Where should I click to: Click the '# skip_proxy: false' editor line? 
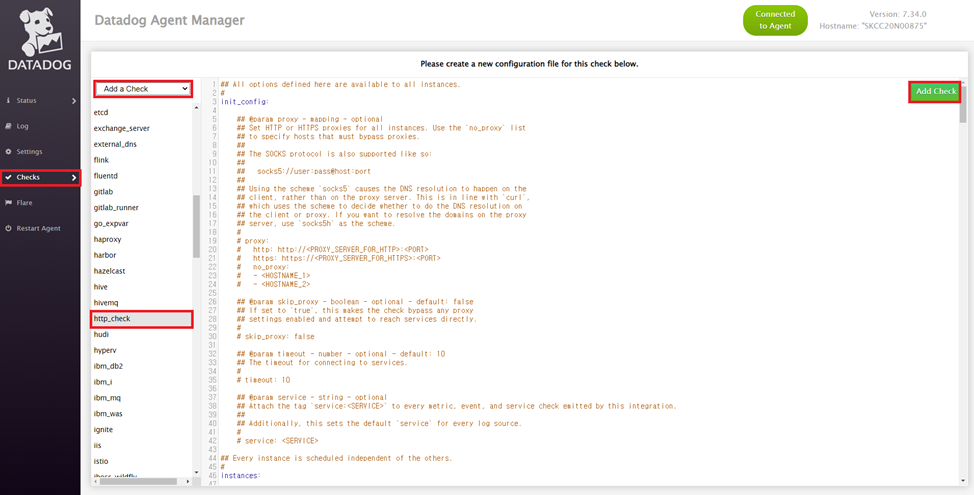(x=276, y=336)
